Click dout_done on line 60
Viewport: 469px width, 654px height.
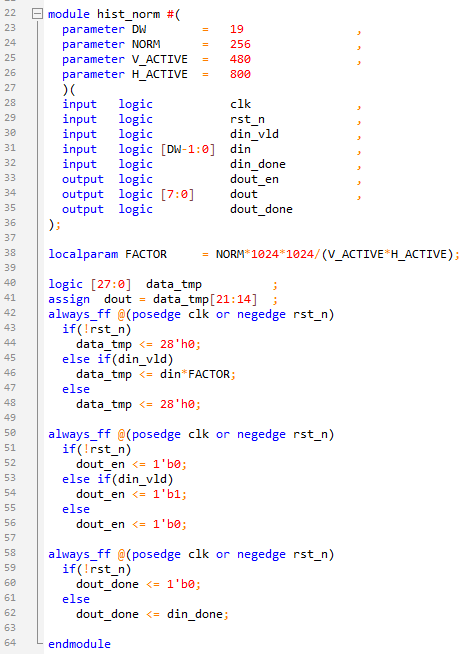pyautogui.click(x=107, y=585)
